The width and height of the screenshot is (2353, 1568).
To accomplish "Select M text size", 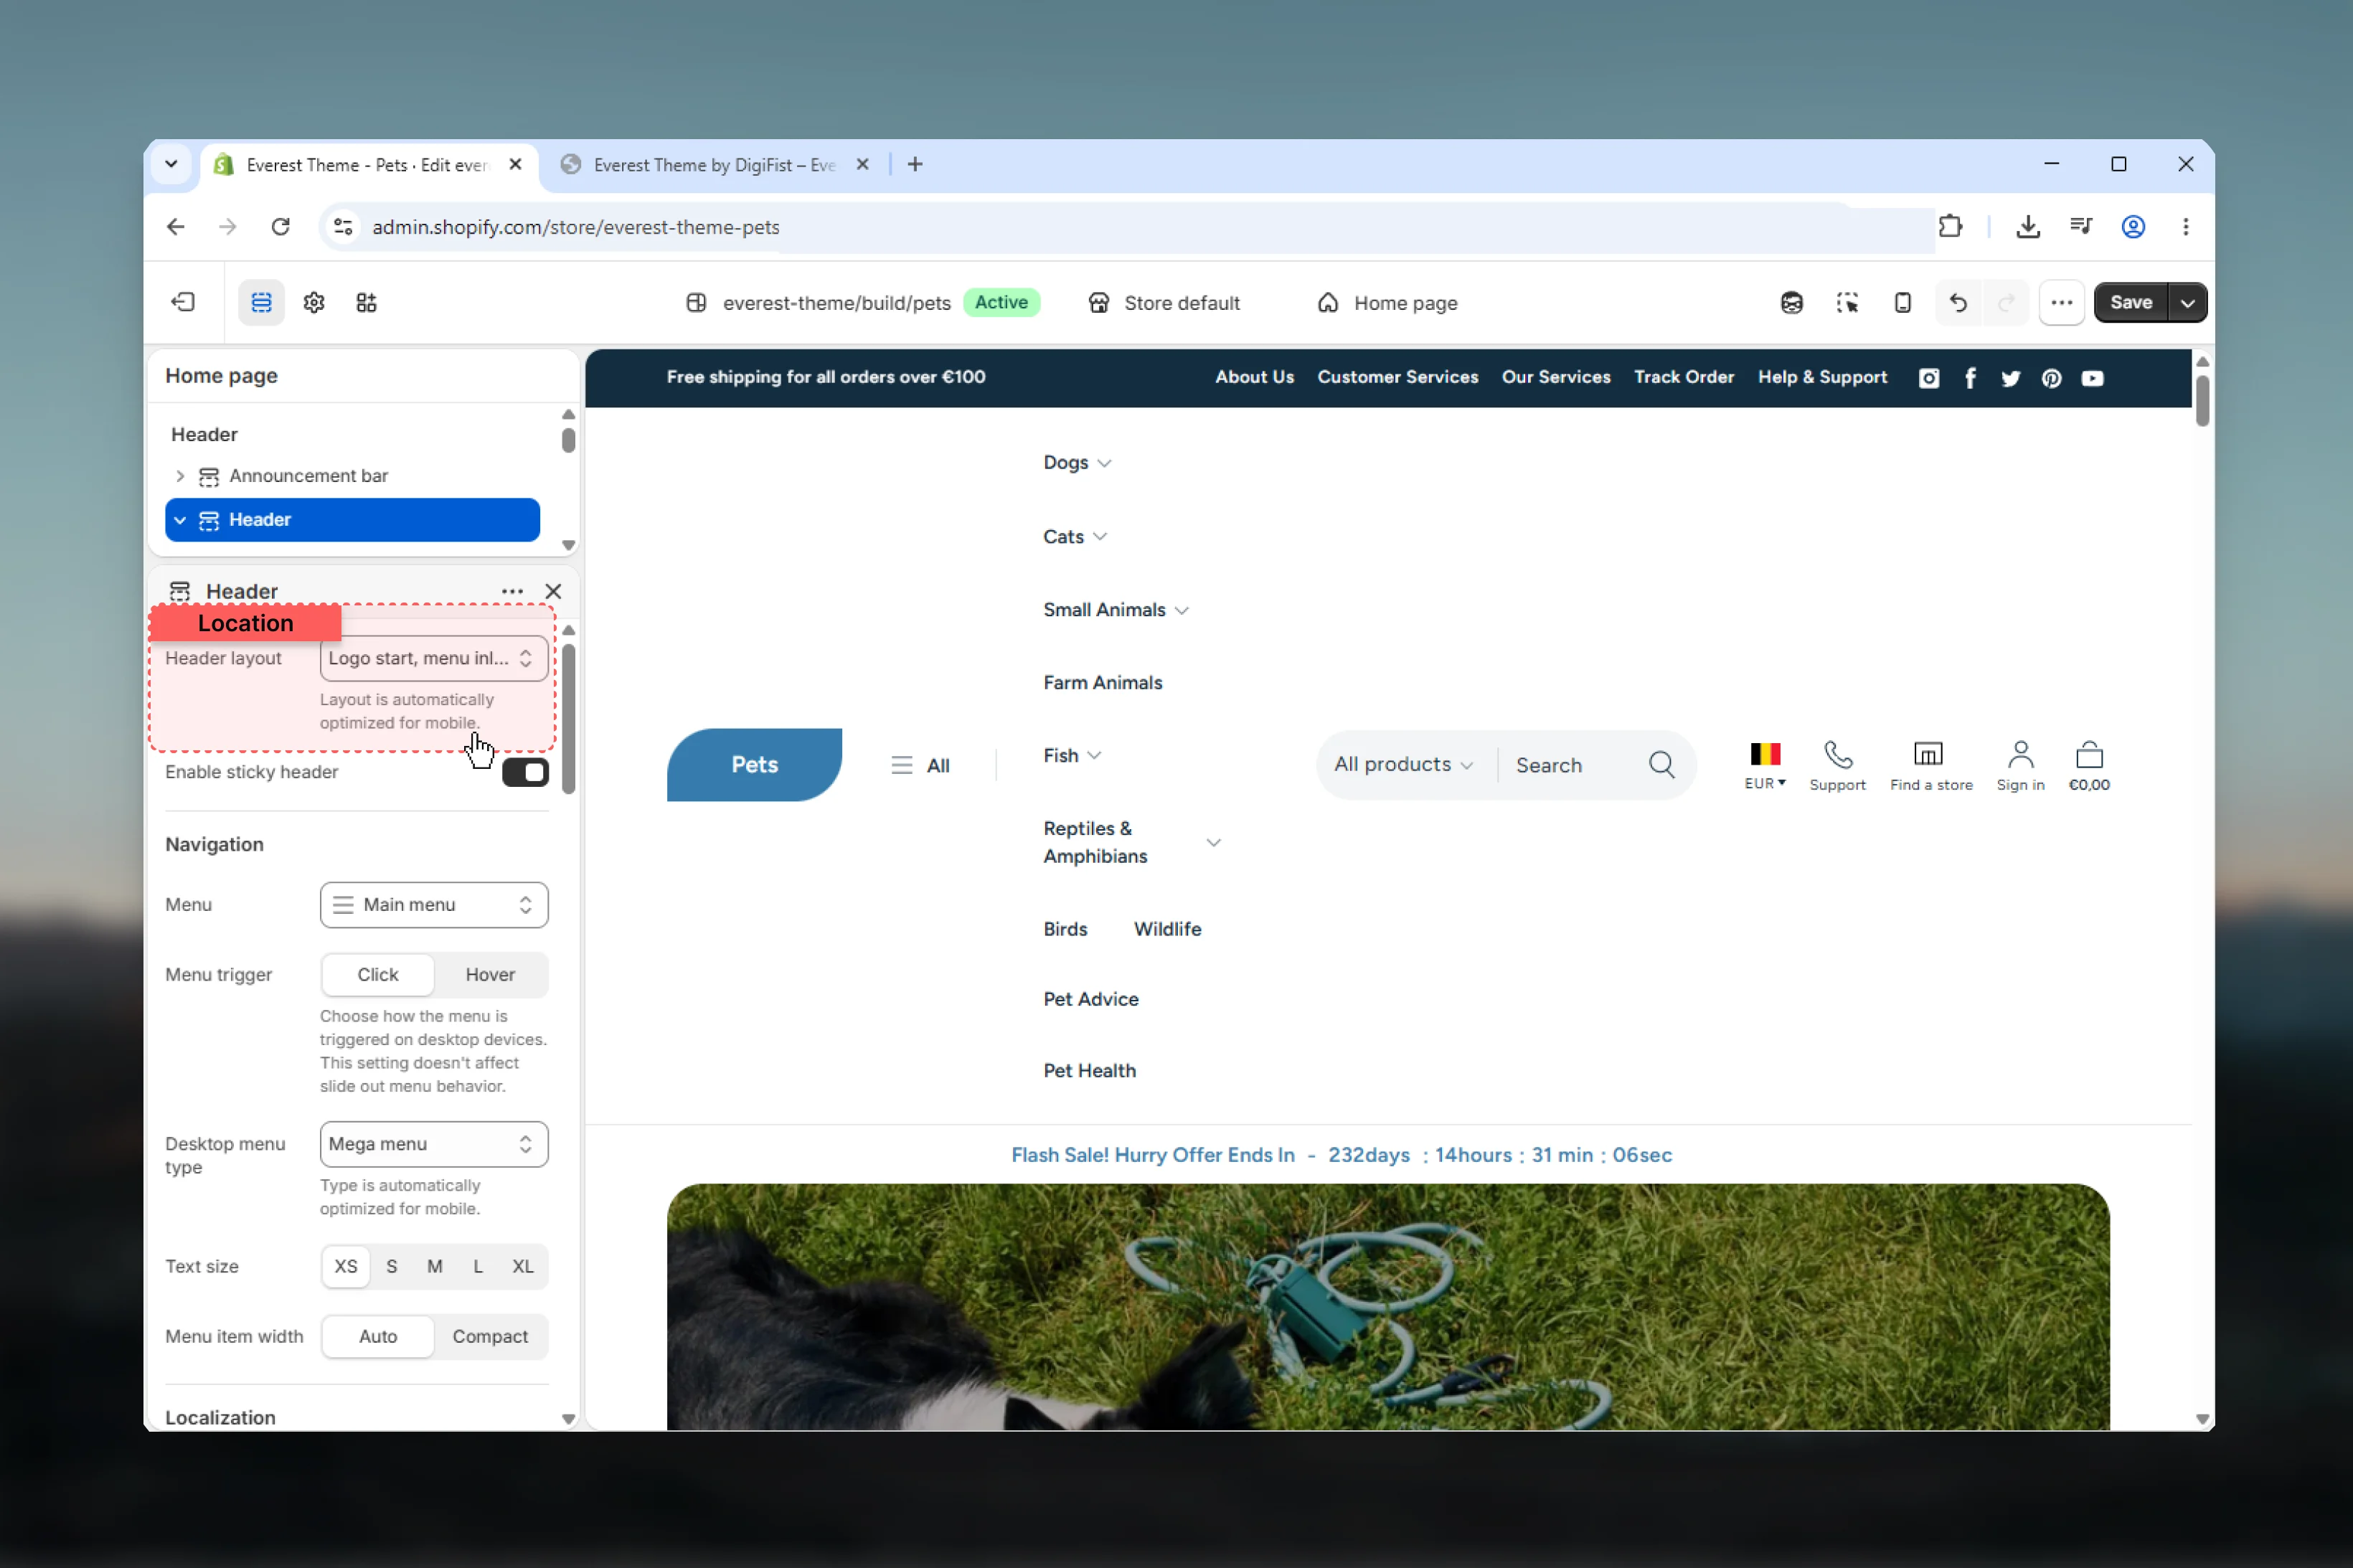I will tap(435, 1266).
